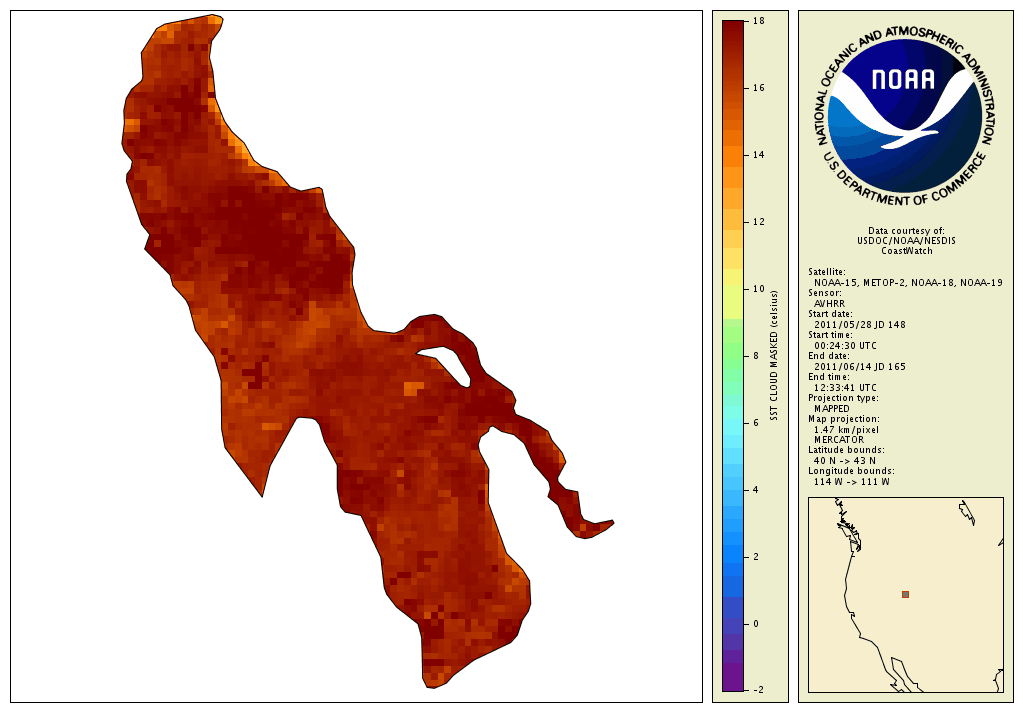Click latitude value '40 N -> 43 N'
The image size is (1023, 712).
[845, 461]
